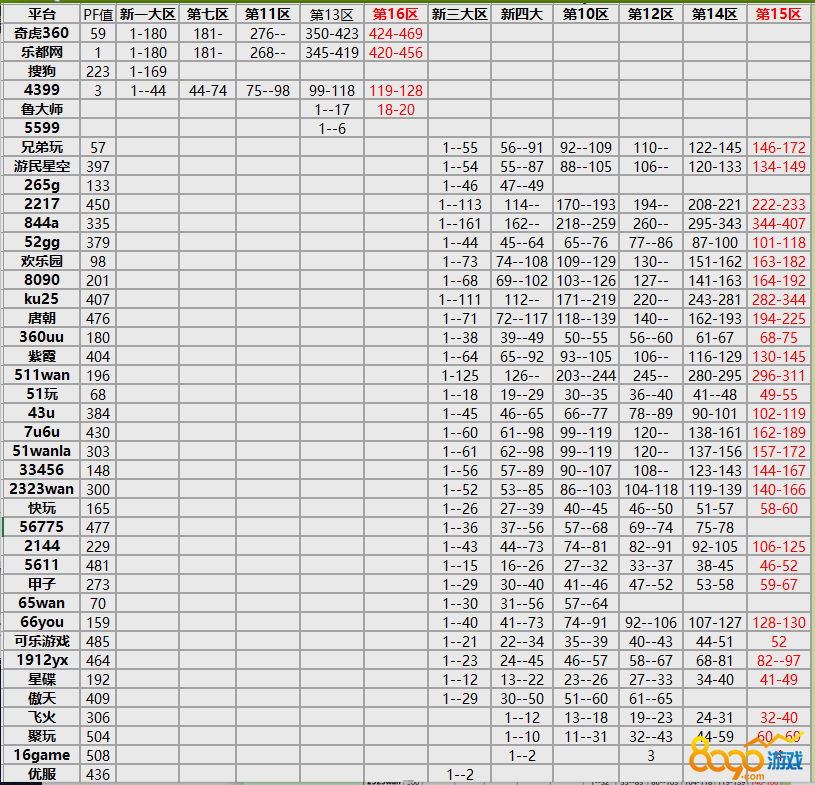Screen dimensions: 815x785
Task: Click the 鲁大师 platform cell
Action: (x=42, y=109)
